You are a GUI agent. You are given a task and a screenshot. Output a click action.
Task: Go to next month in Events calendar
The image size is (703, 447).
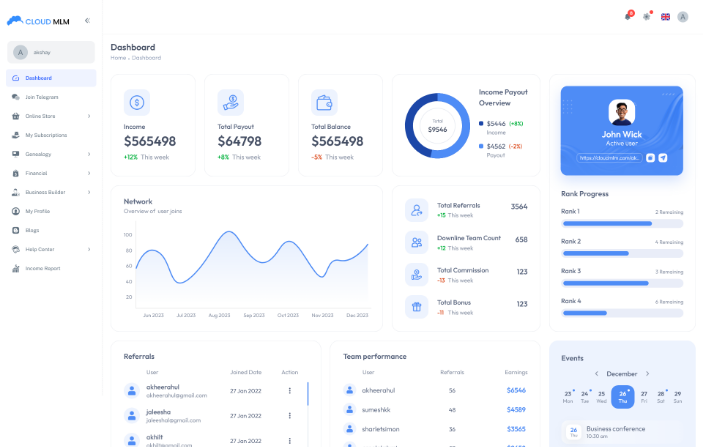647,373
